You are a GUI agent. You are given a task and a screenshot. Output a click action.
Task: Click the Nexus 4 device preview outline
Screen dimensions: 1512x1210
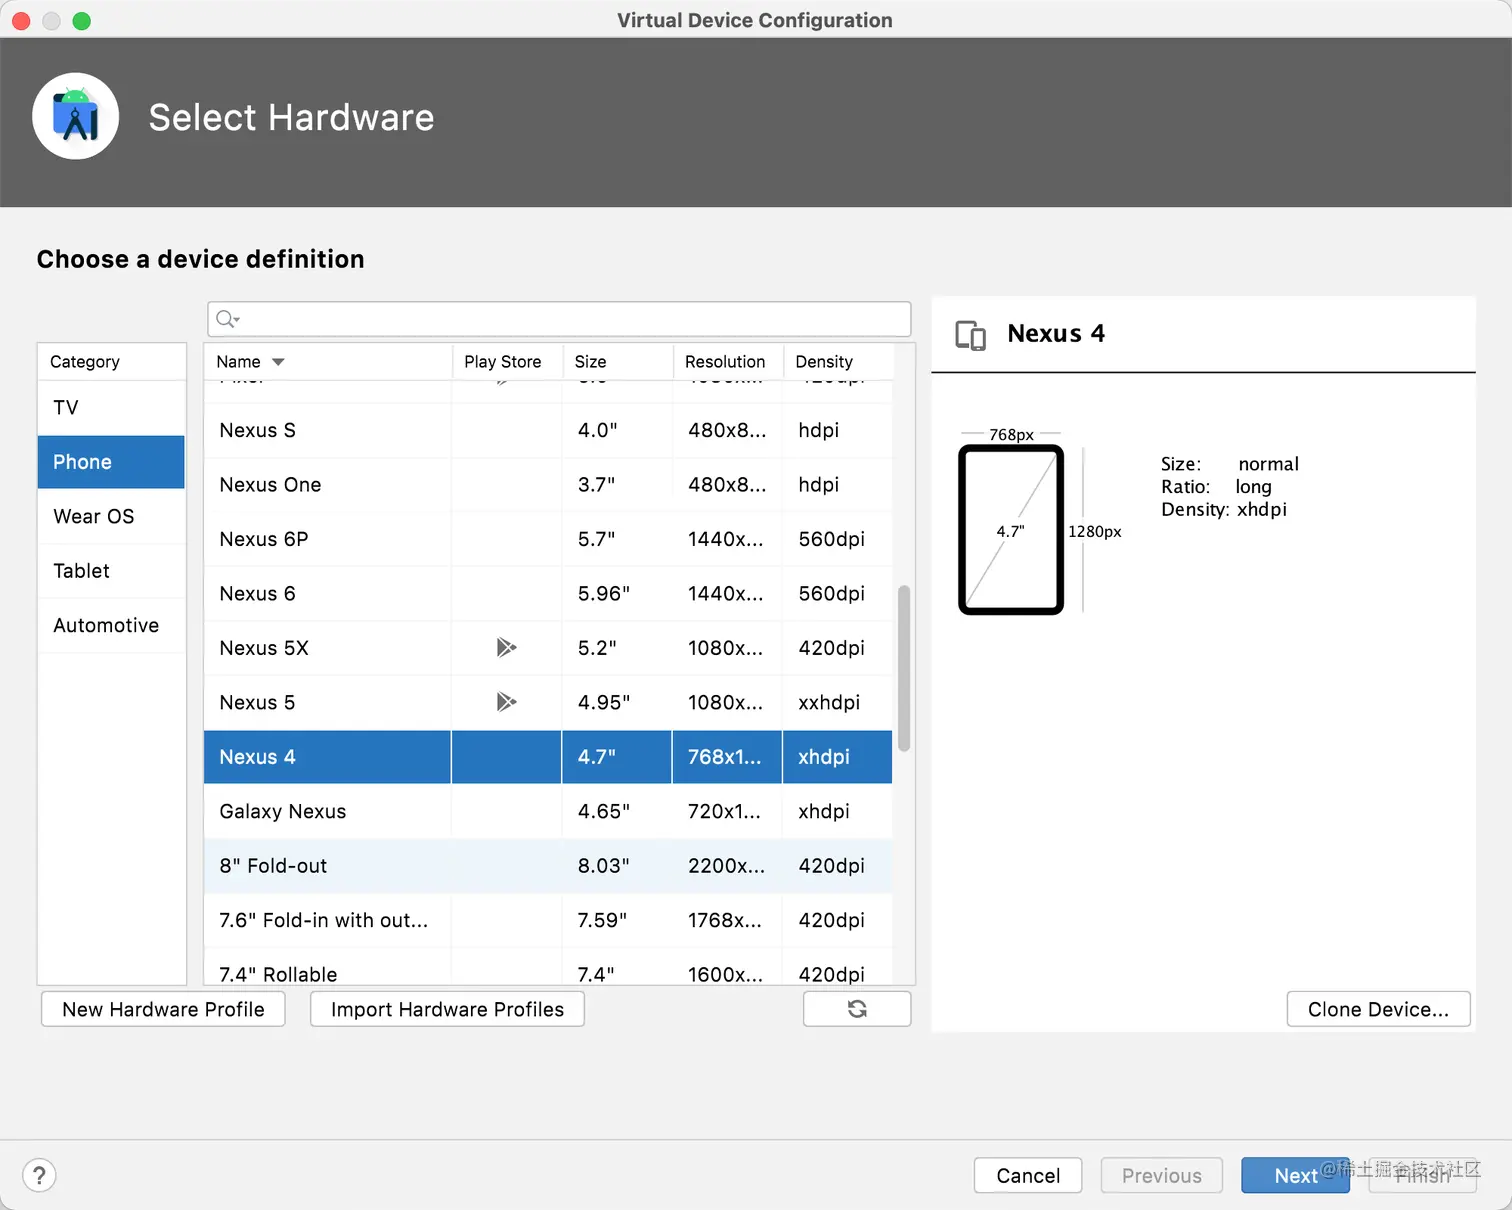tap(1011, 529)
